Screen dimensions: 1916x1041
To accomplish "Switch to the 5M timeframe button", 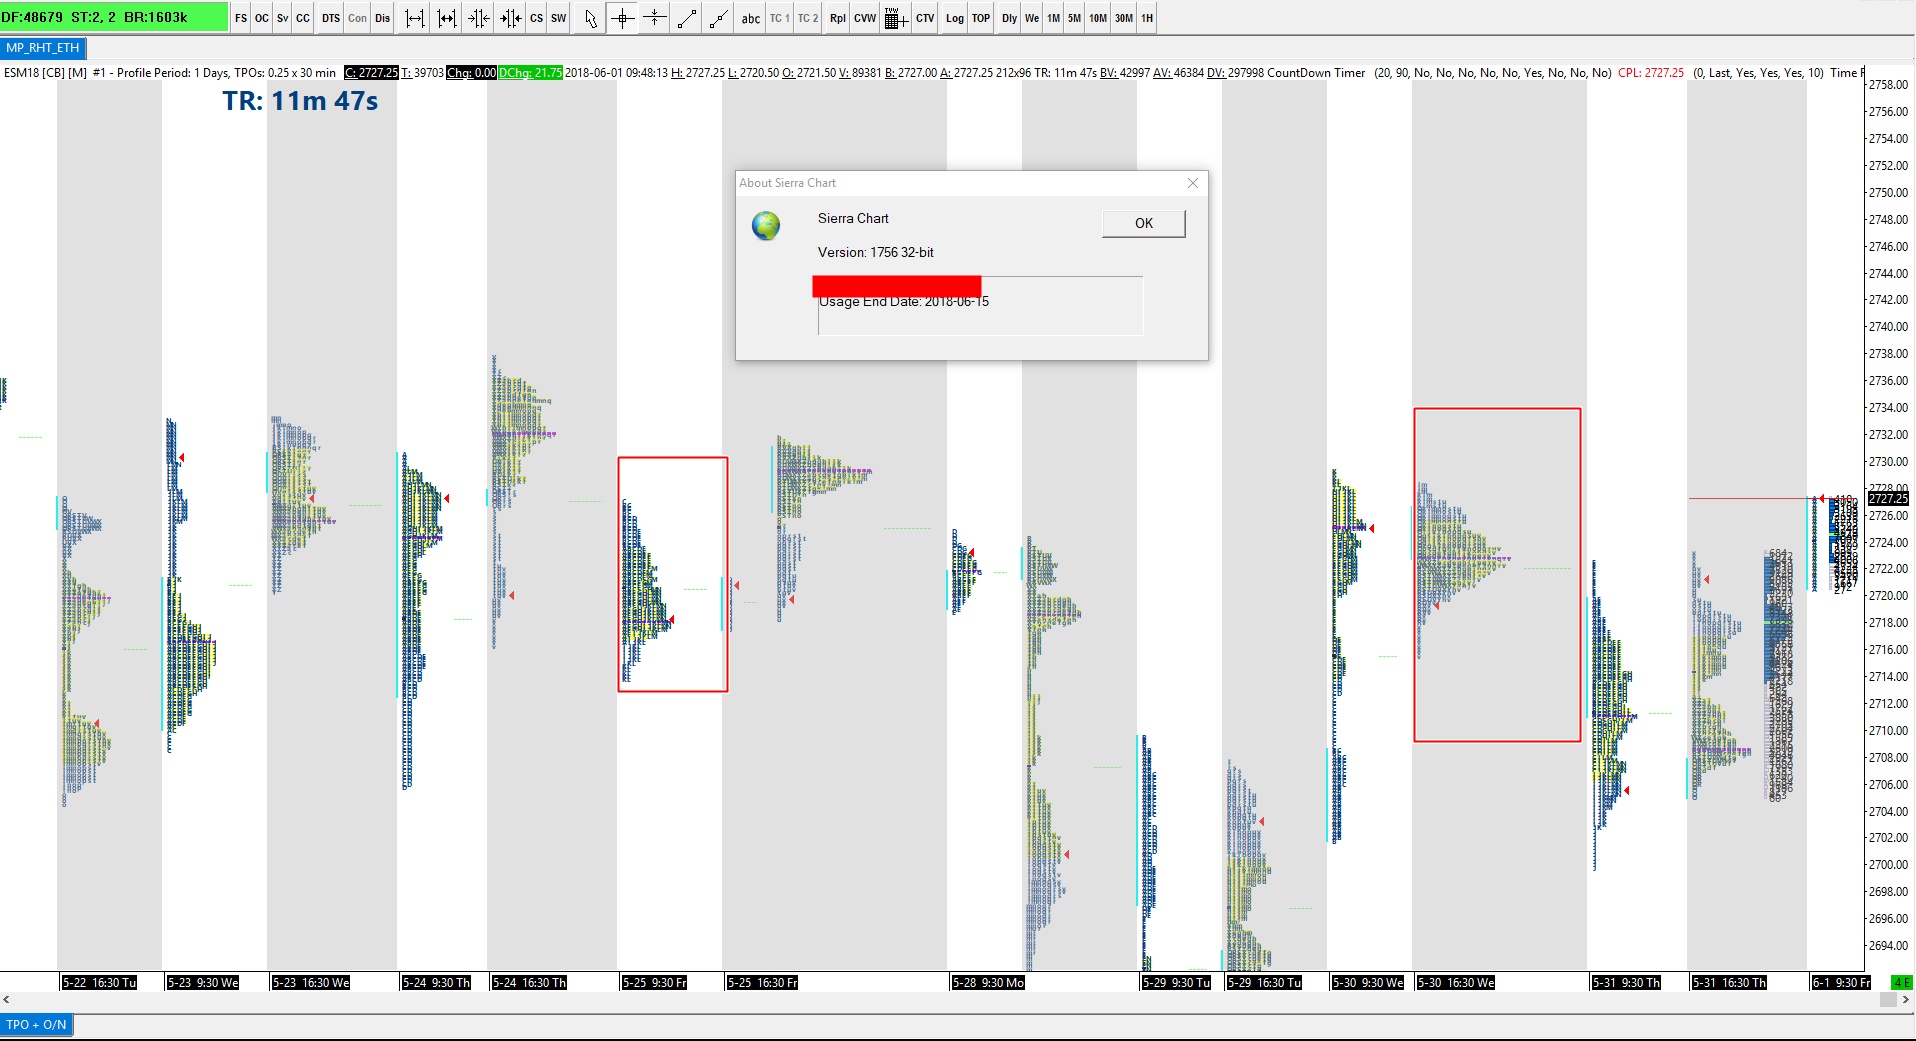I will (1075, 18).
